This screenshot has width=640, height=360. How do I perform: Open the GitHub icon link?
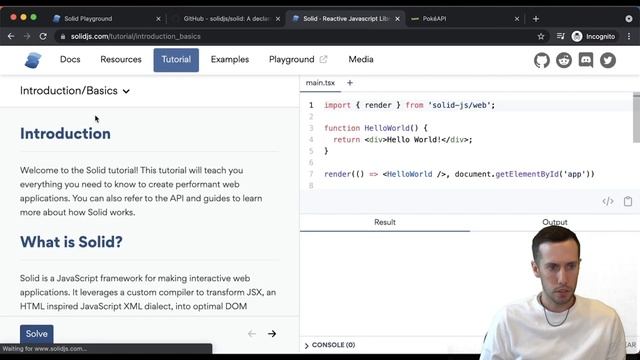click(x=542, y=60)
